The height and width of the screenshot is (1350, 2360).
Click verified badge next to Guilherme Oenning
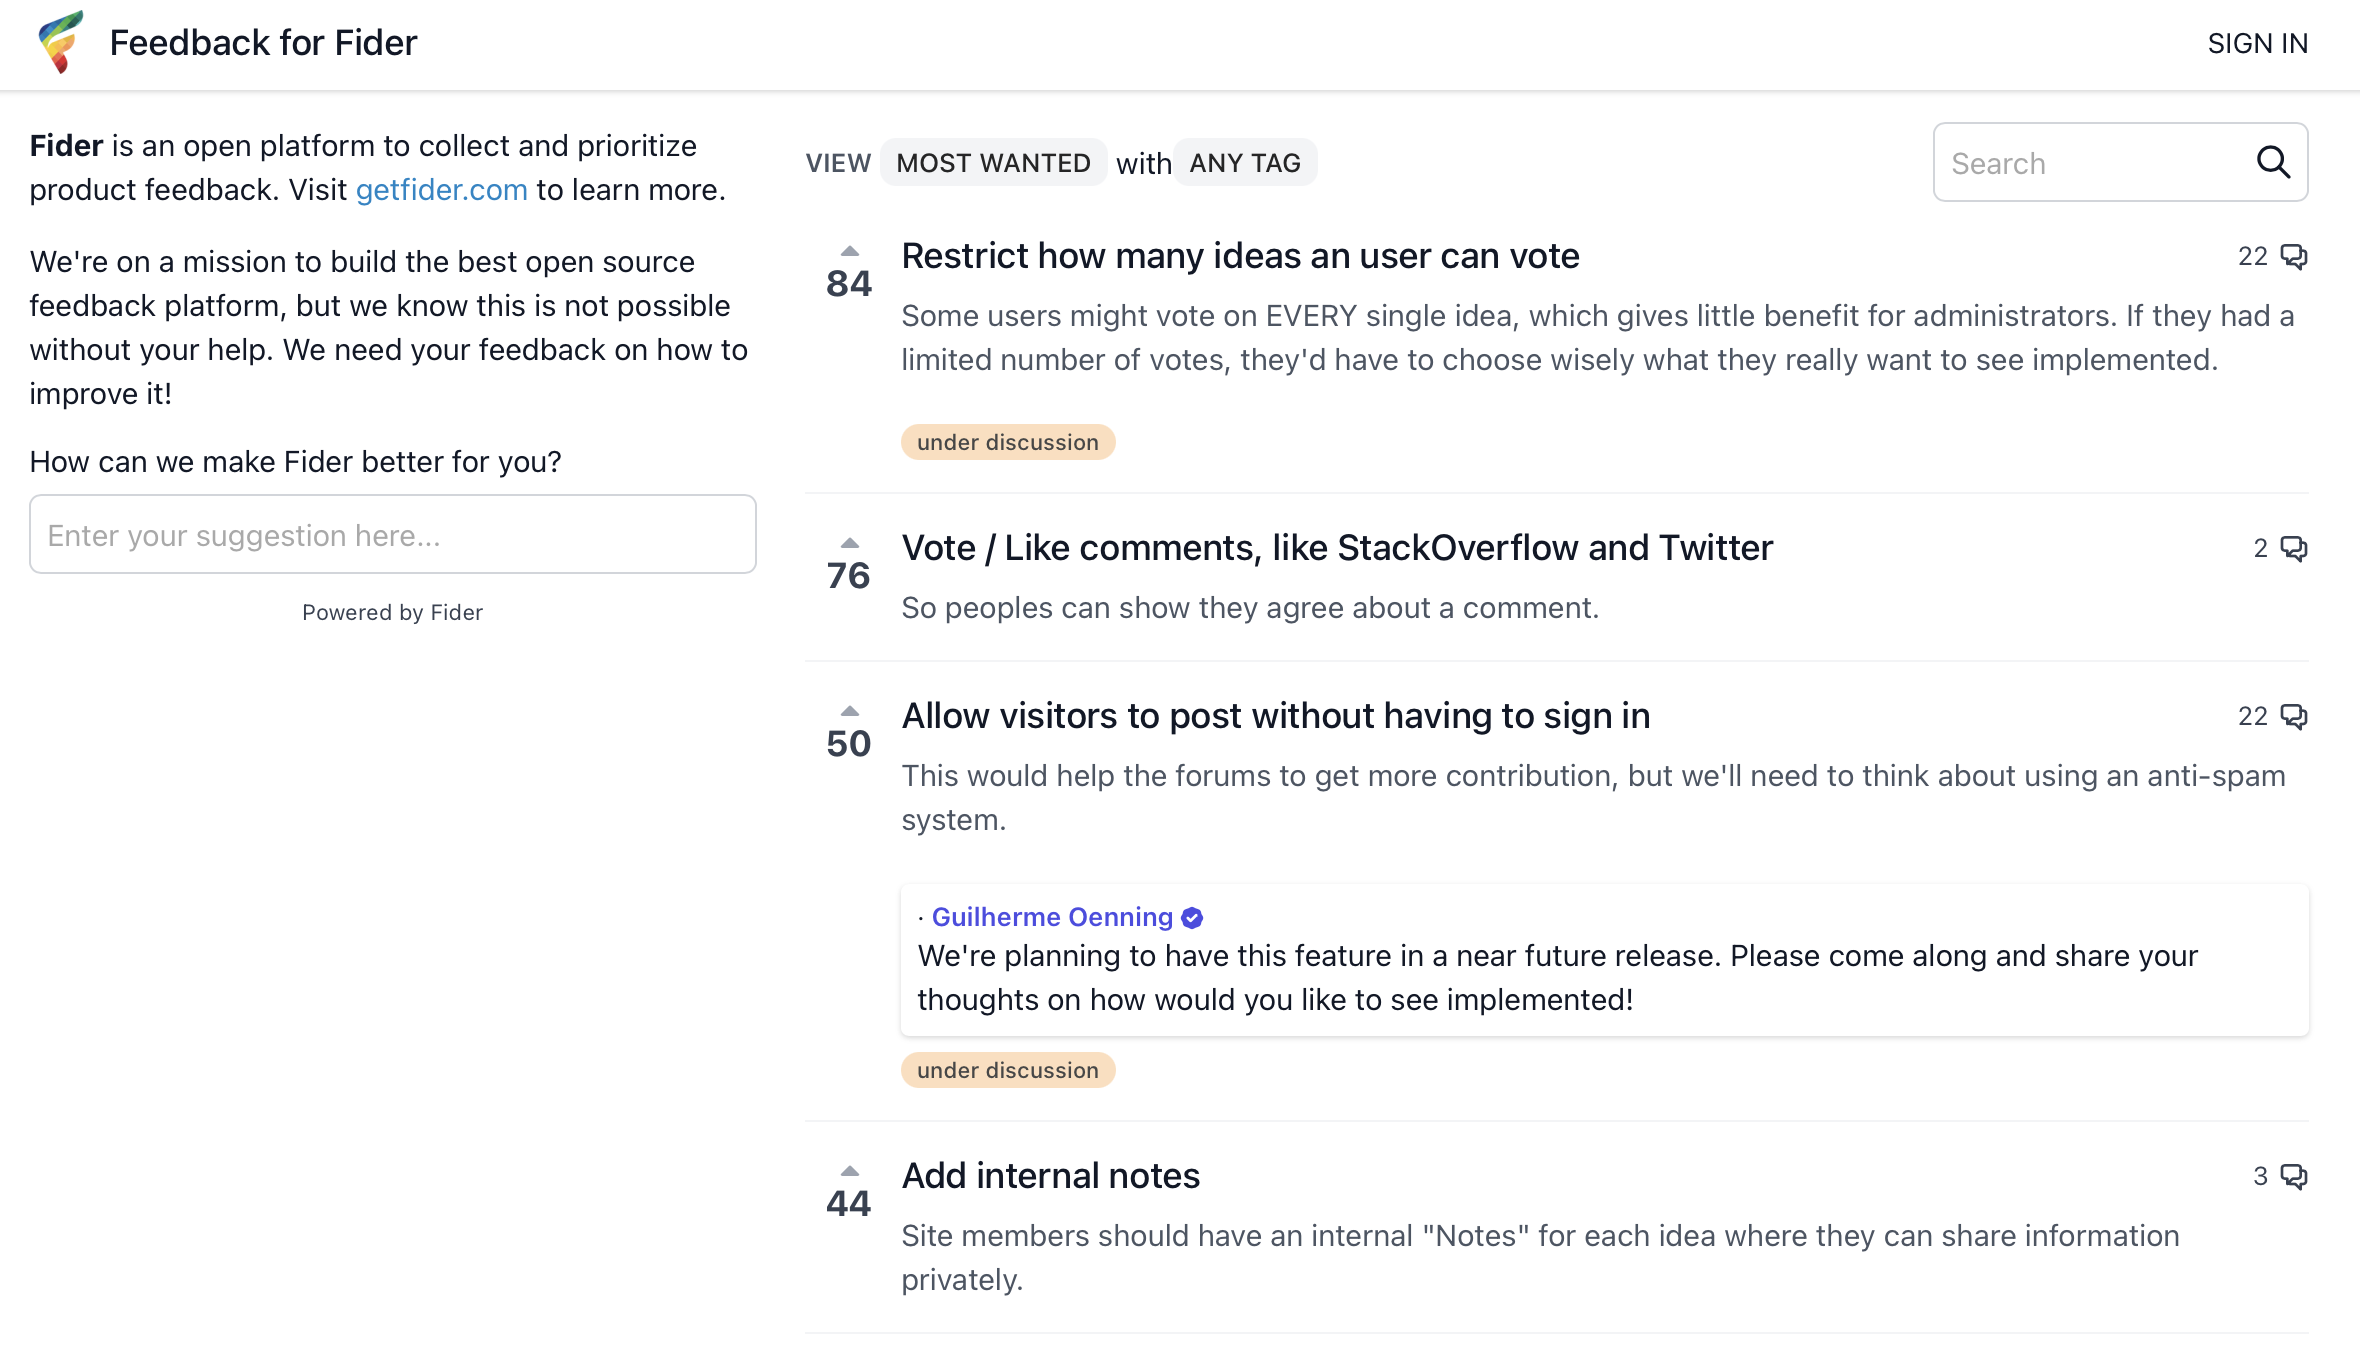point(1192,918)
